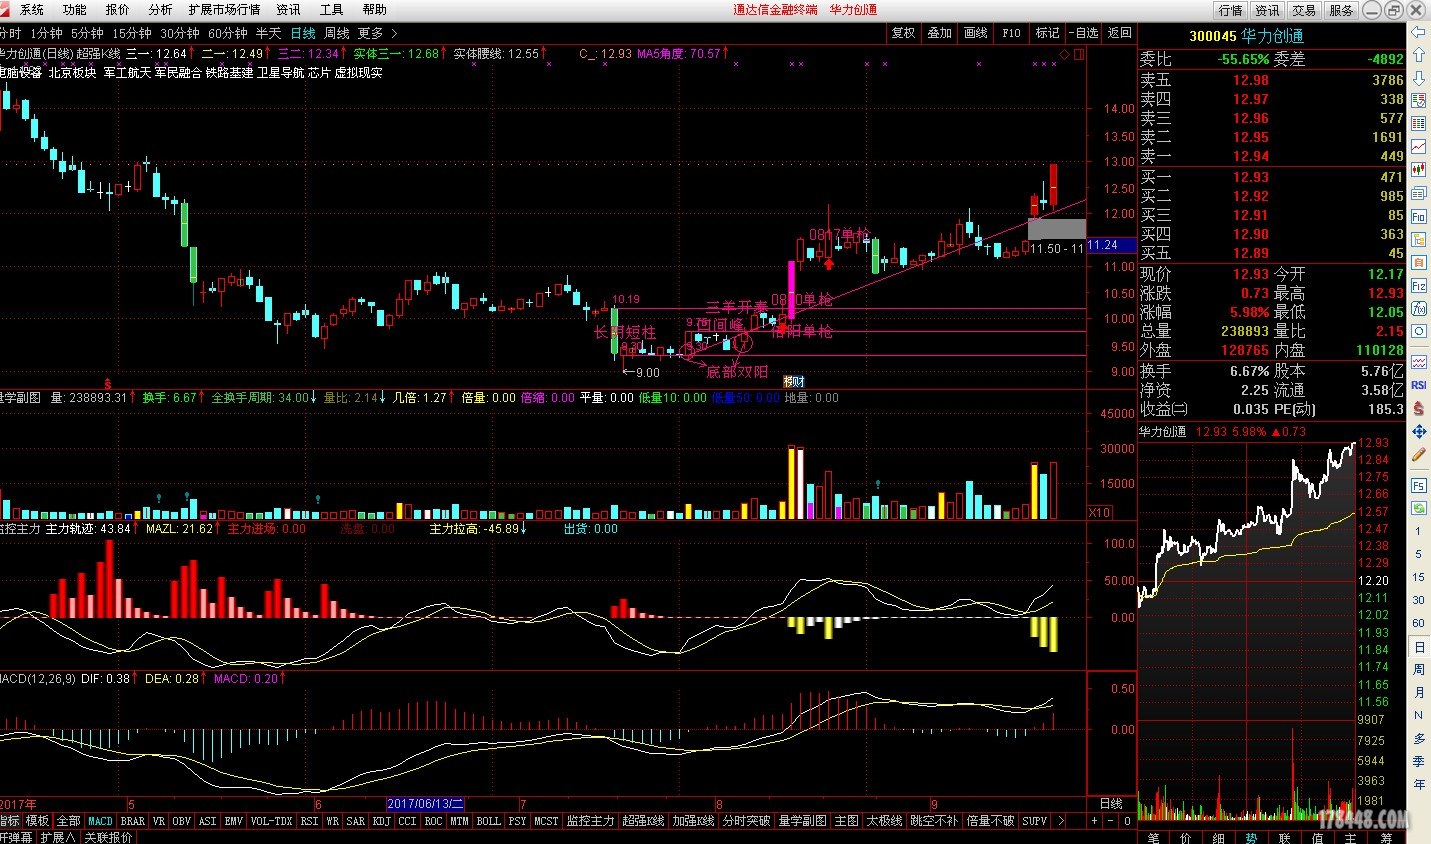Open the 系统 menu
The height and width of the screenshot is (844, 1431).
(32, 9)
